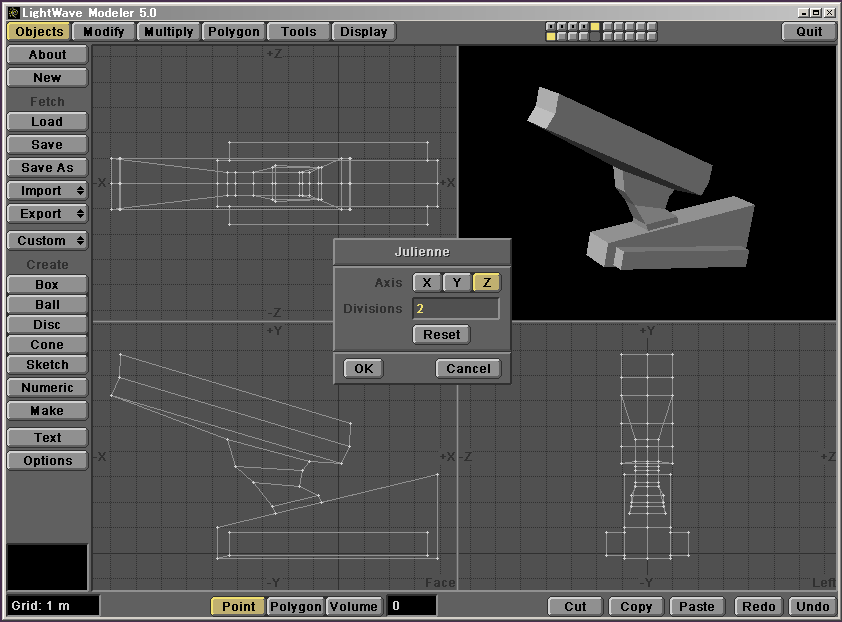The height and width of the screenshot is (622, 842).
Task: Set layer 10 as background layer
Action: click(x=651, y=36)
